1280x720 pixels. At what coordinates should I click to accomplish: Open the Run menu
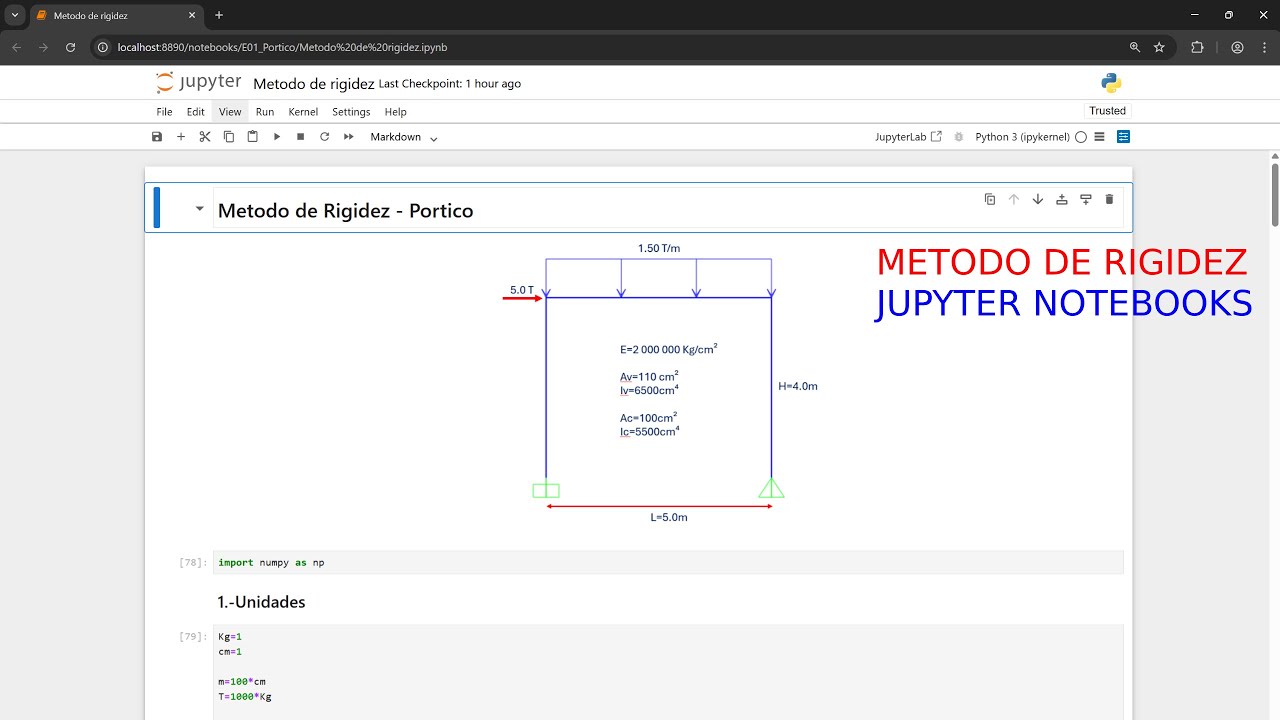pos(265,112)
